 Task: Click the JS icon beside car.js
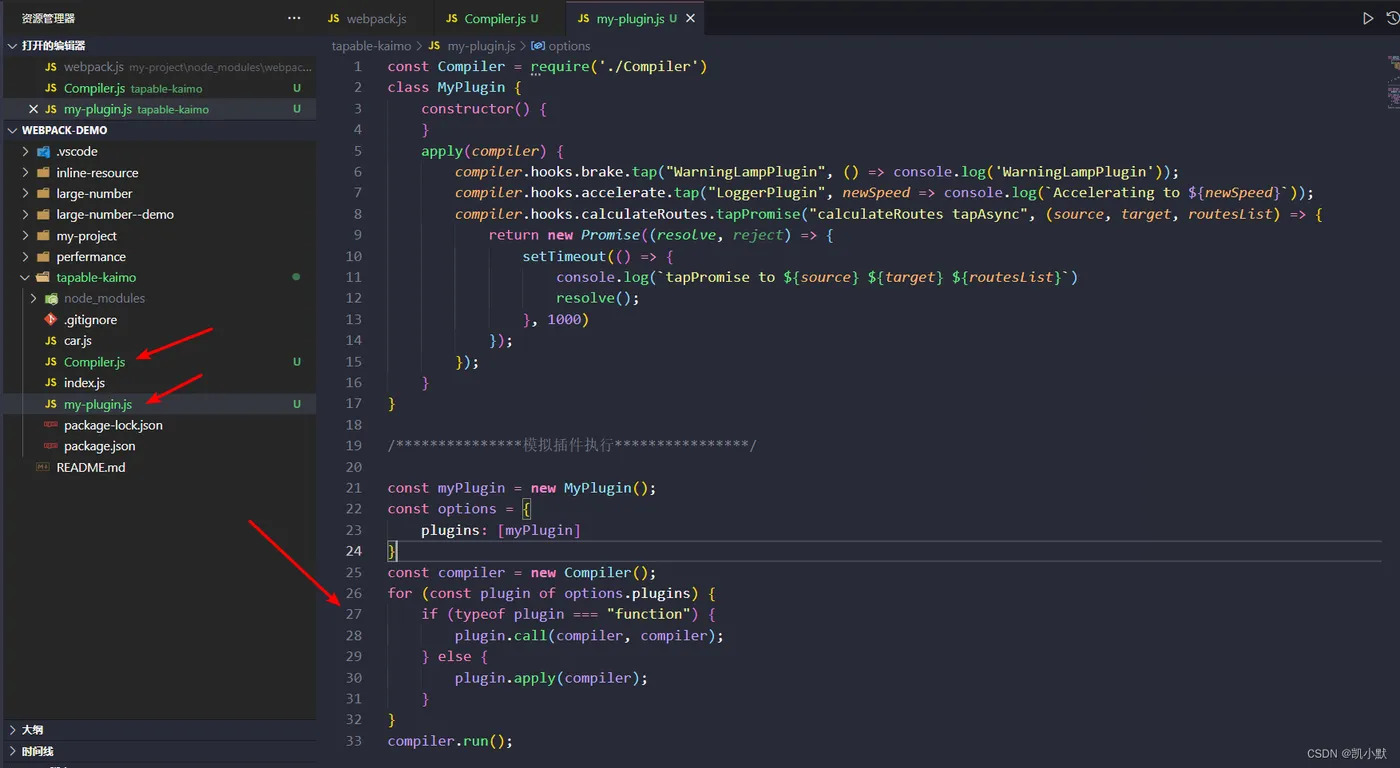[51, 341]
